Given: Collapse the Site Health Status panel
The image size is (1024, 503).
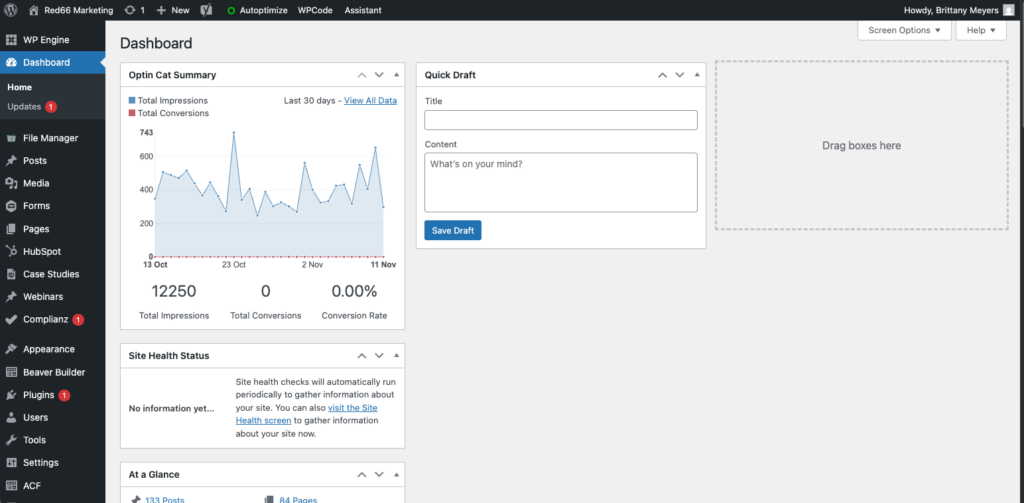Looking at the screenshot, I should pos(396,356).
